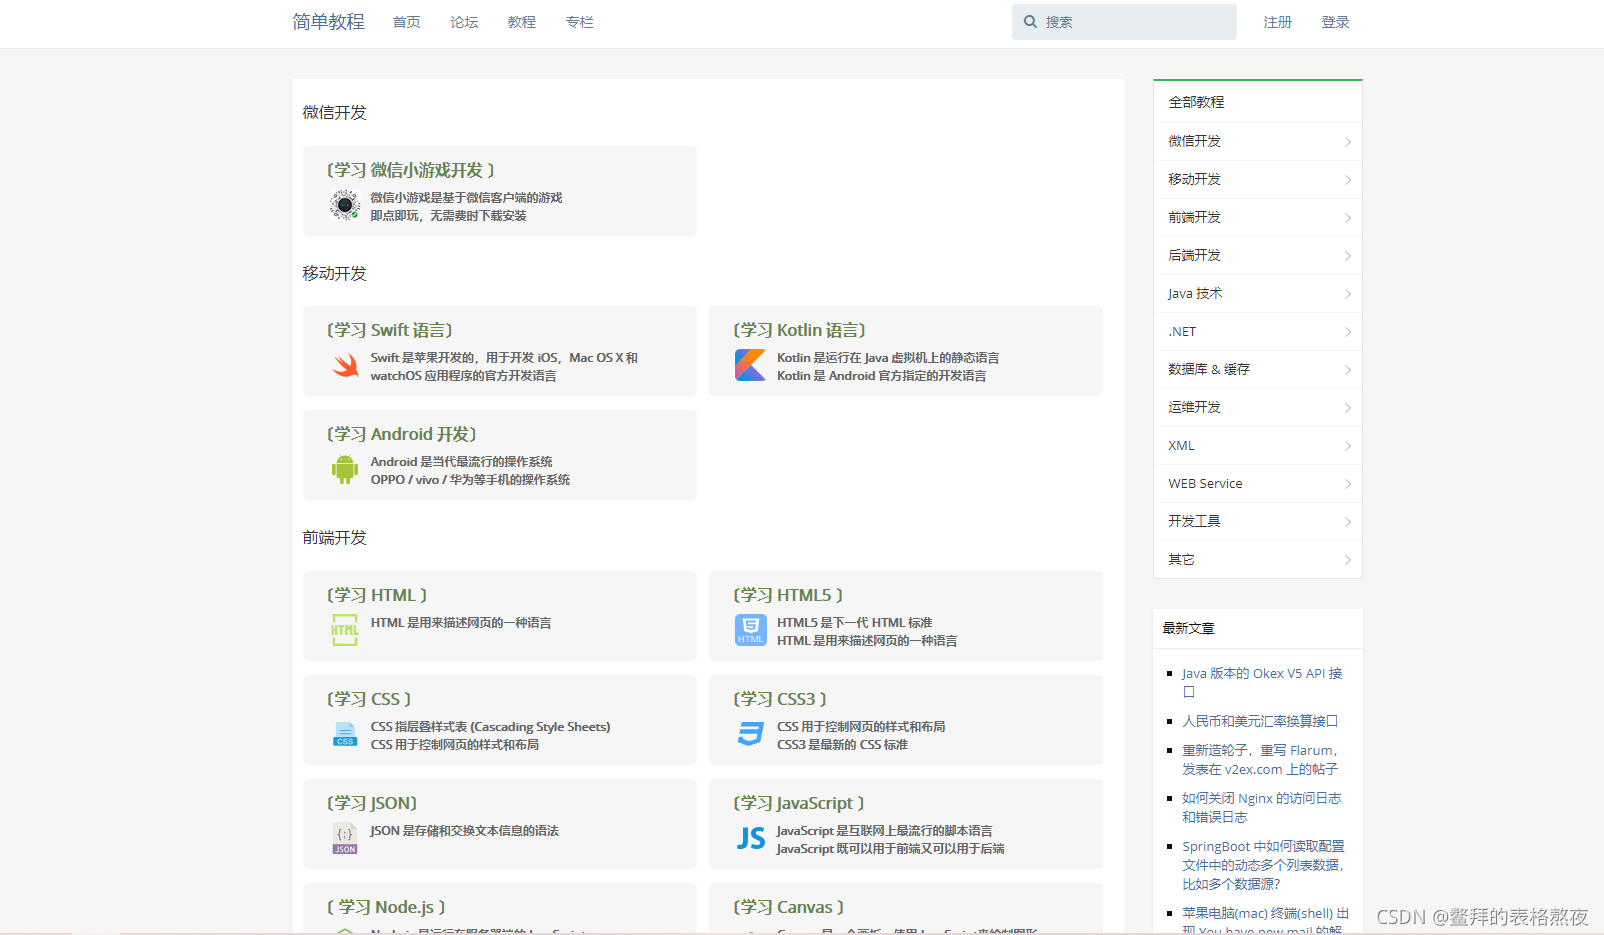The width and height of the screenshot is (1604, 935).
Task: Open the 学习 Android 开发 tutorial
Action: (x=402, y=434)
